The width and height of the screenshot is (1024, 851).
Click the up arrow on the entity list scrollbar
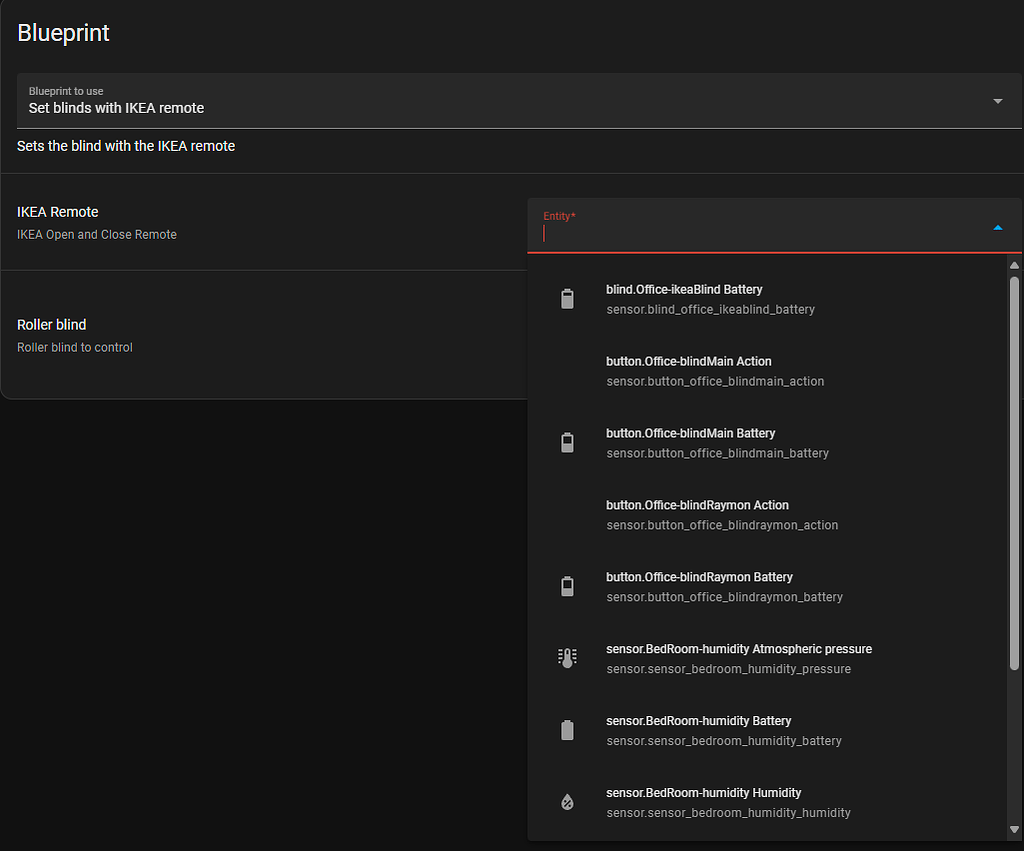[1014, 265]
